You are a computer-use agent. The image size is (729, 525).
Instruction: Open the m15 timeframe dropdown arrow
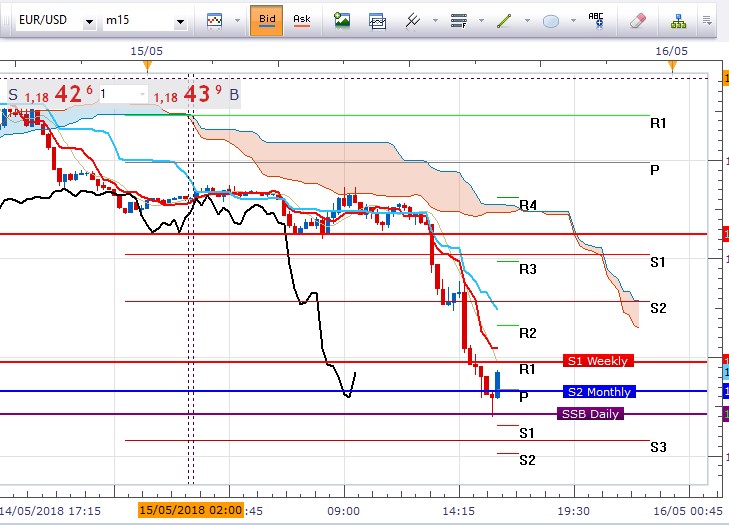click(180, 21)
